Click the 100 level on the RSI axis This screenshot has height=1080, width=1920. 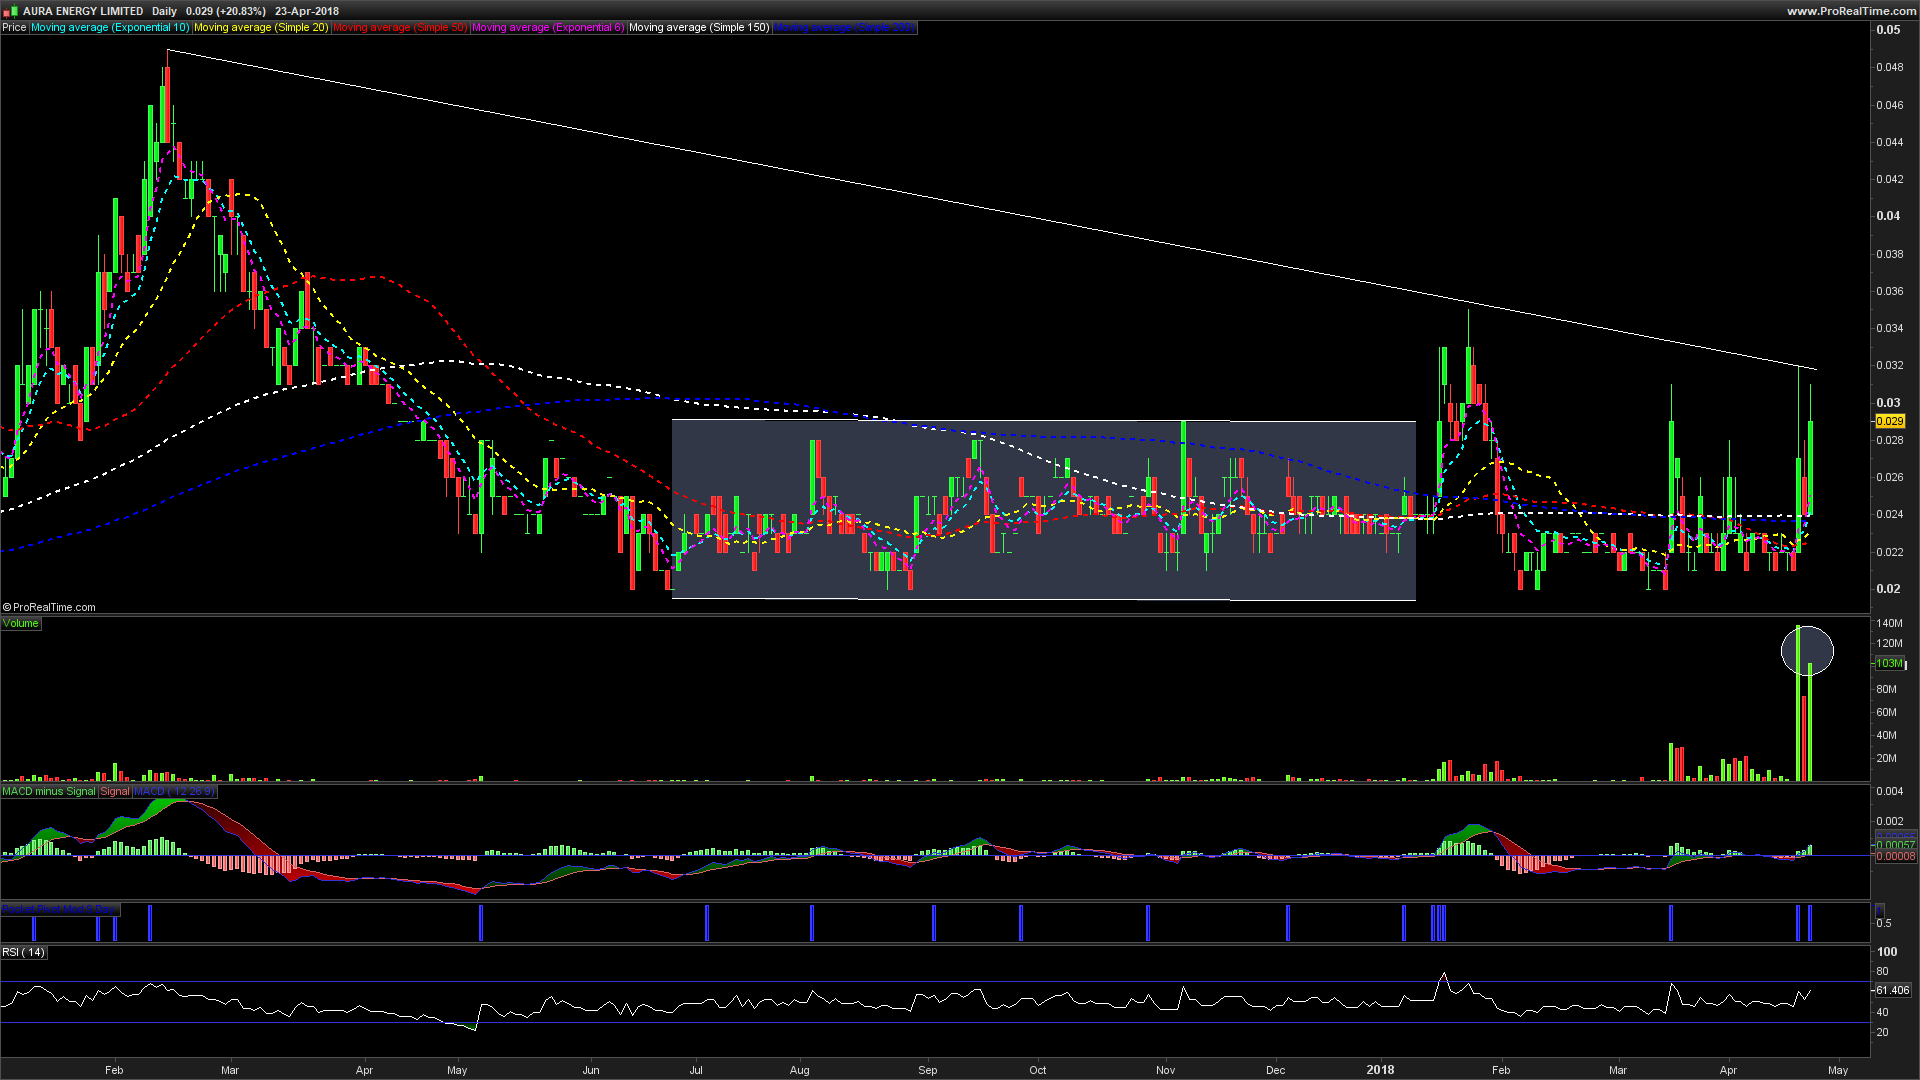[1887, 952]
